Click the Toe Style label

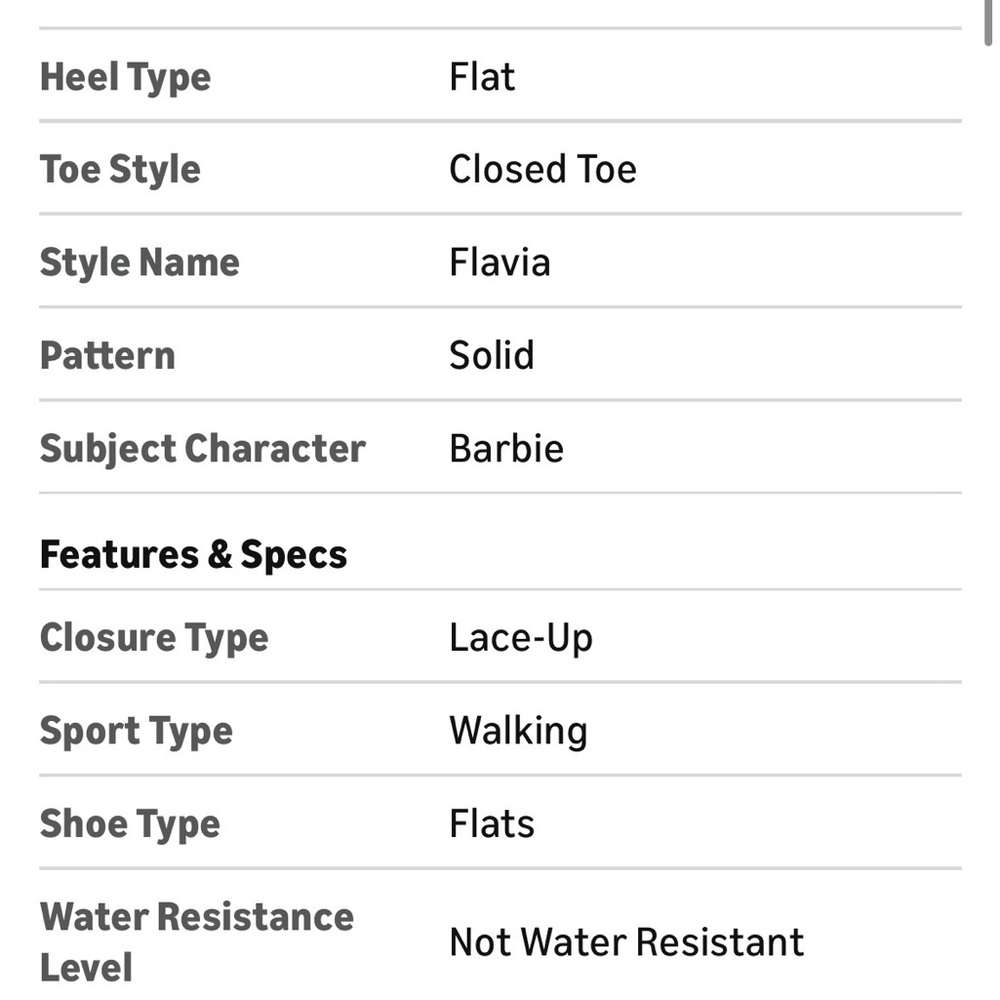pos(120,169)
